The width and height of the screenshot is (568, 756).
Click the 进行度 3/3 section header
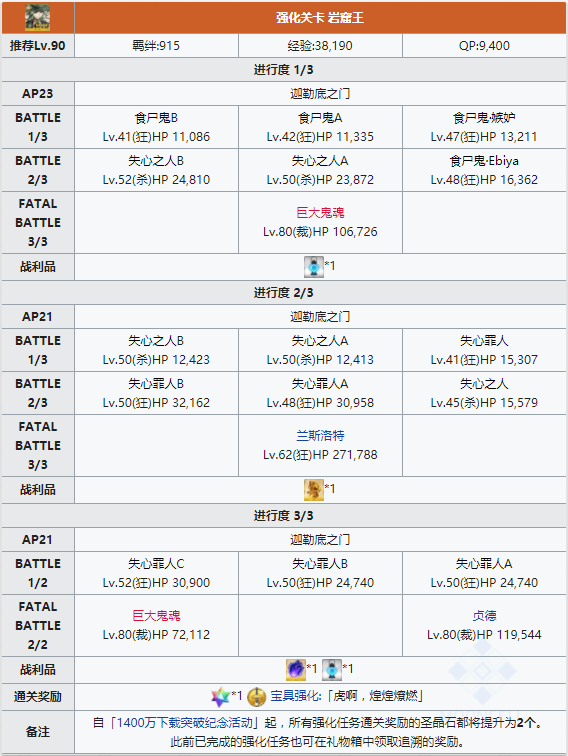click(284, 516)
